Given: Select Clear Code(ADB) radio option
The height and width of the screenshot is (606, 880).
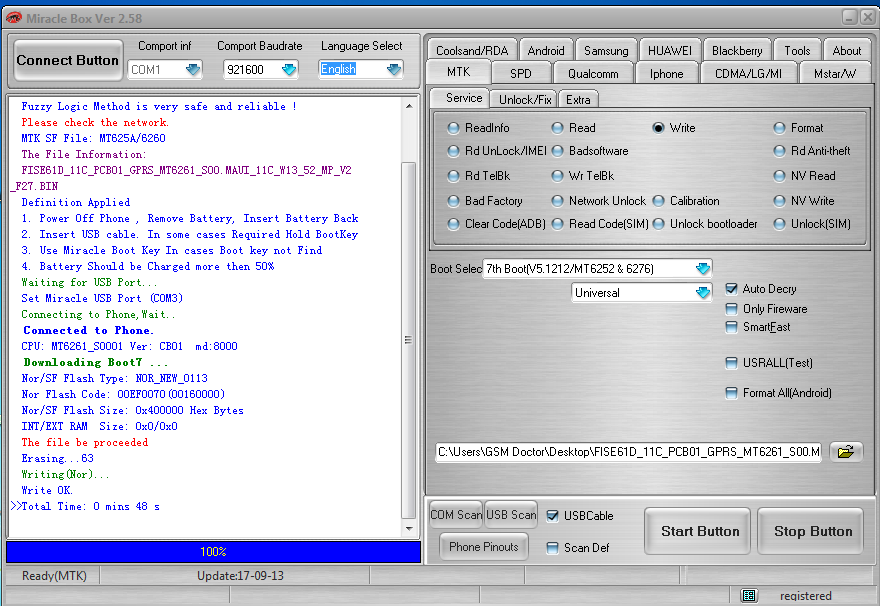Looking at the screenshot, I should 453,224.
